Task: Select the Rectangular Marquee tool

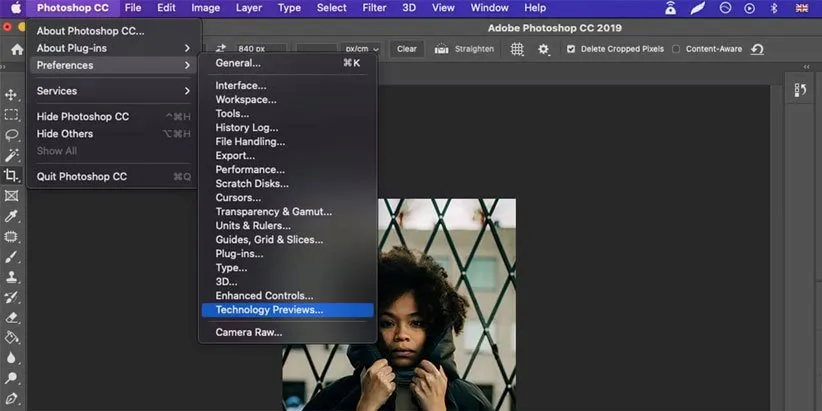Action: tap(12, 115)
